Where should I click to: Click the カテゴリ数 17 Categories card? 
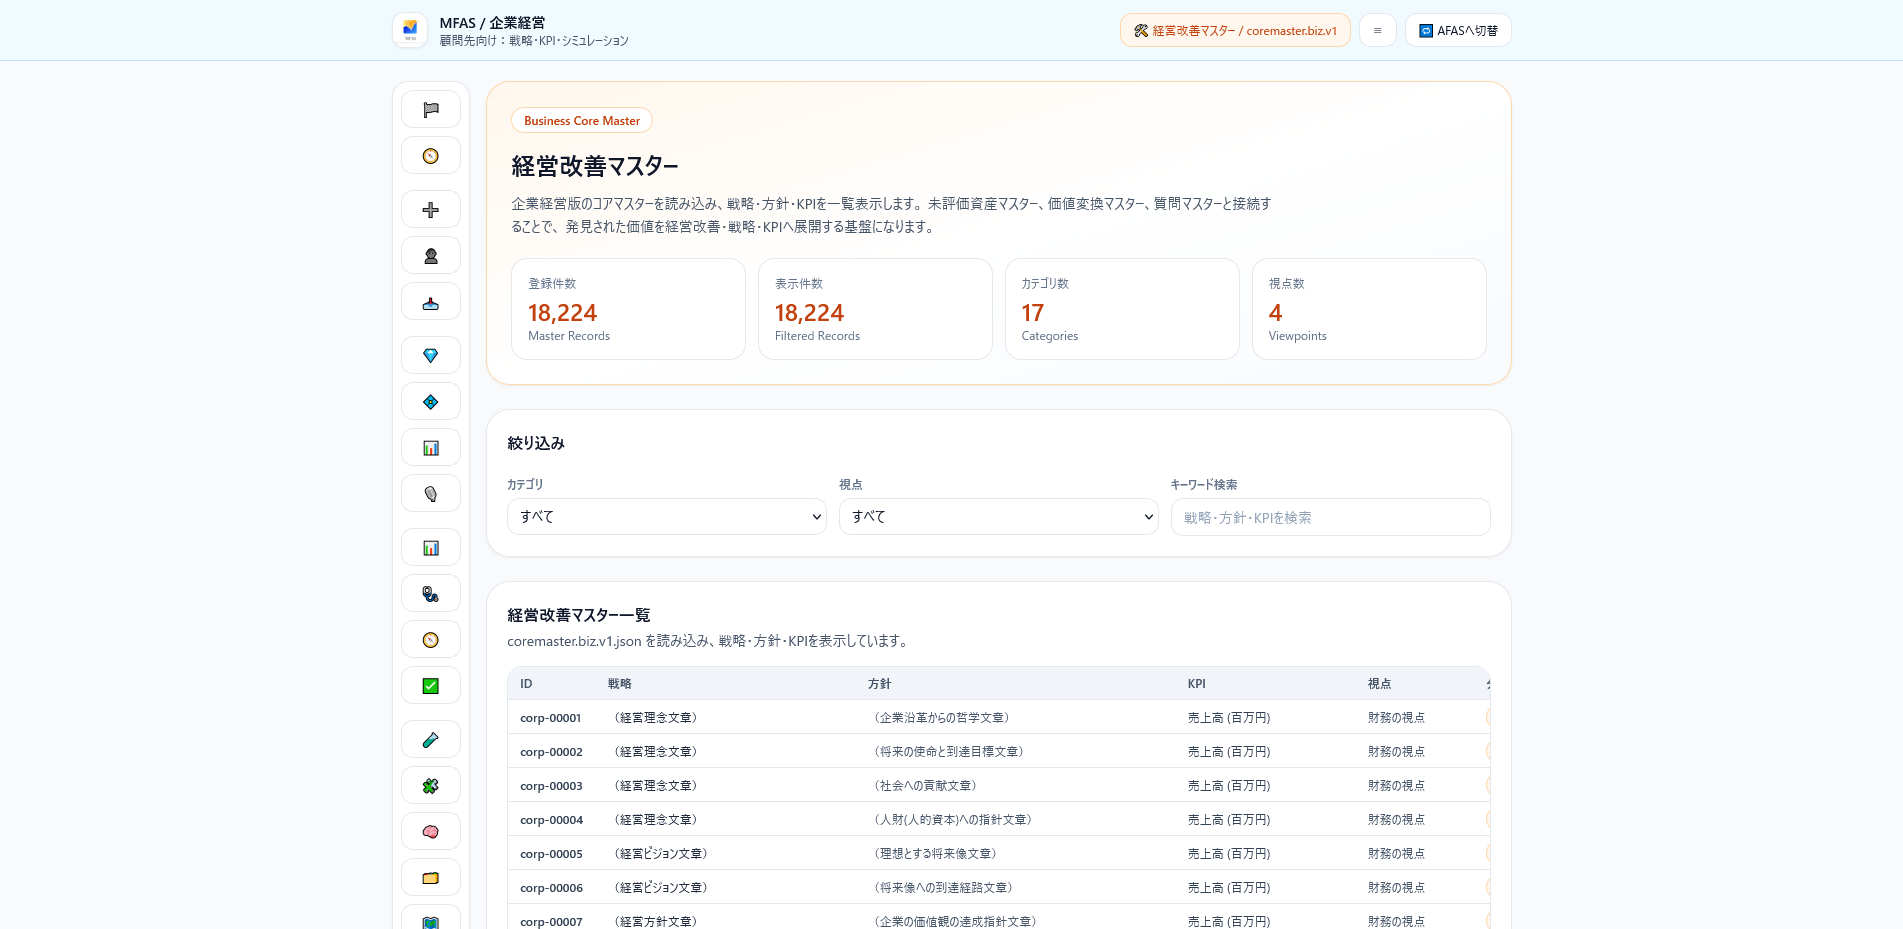pyautogui.click(x=1122, y=309)
